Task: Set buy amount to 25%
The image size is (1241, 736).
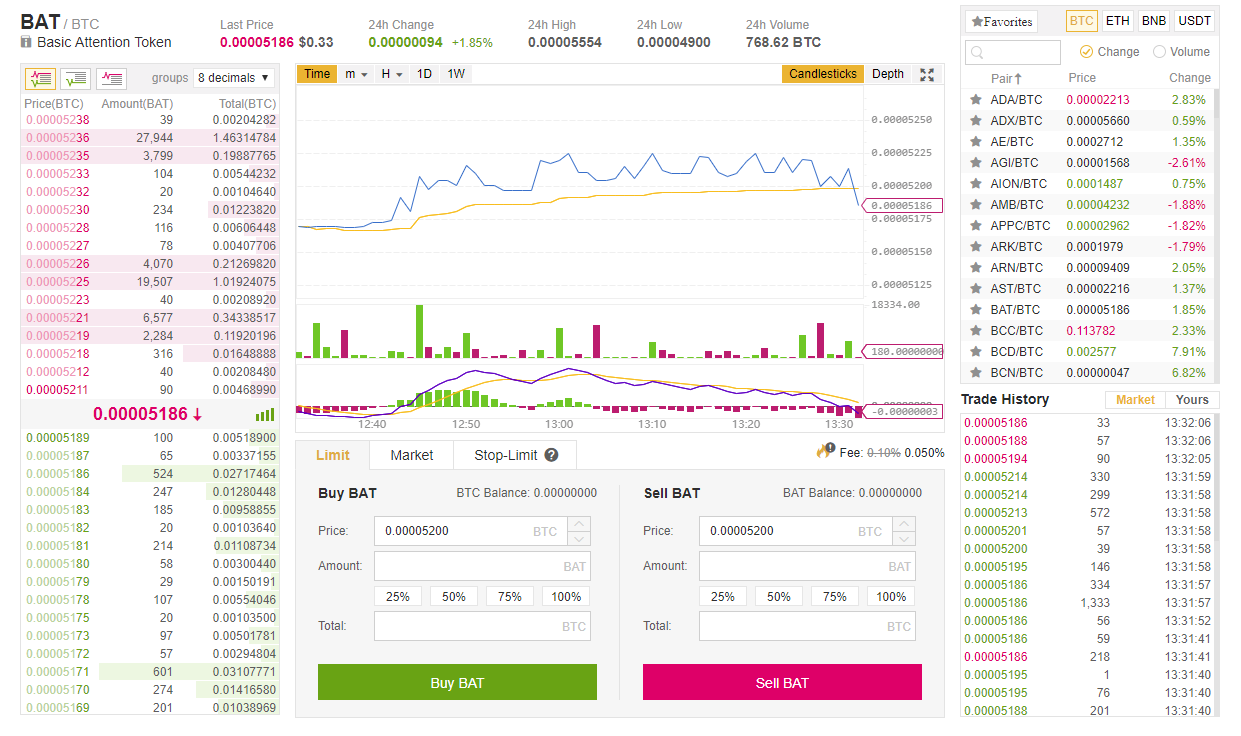Action: [398, 596]
